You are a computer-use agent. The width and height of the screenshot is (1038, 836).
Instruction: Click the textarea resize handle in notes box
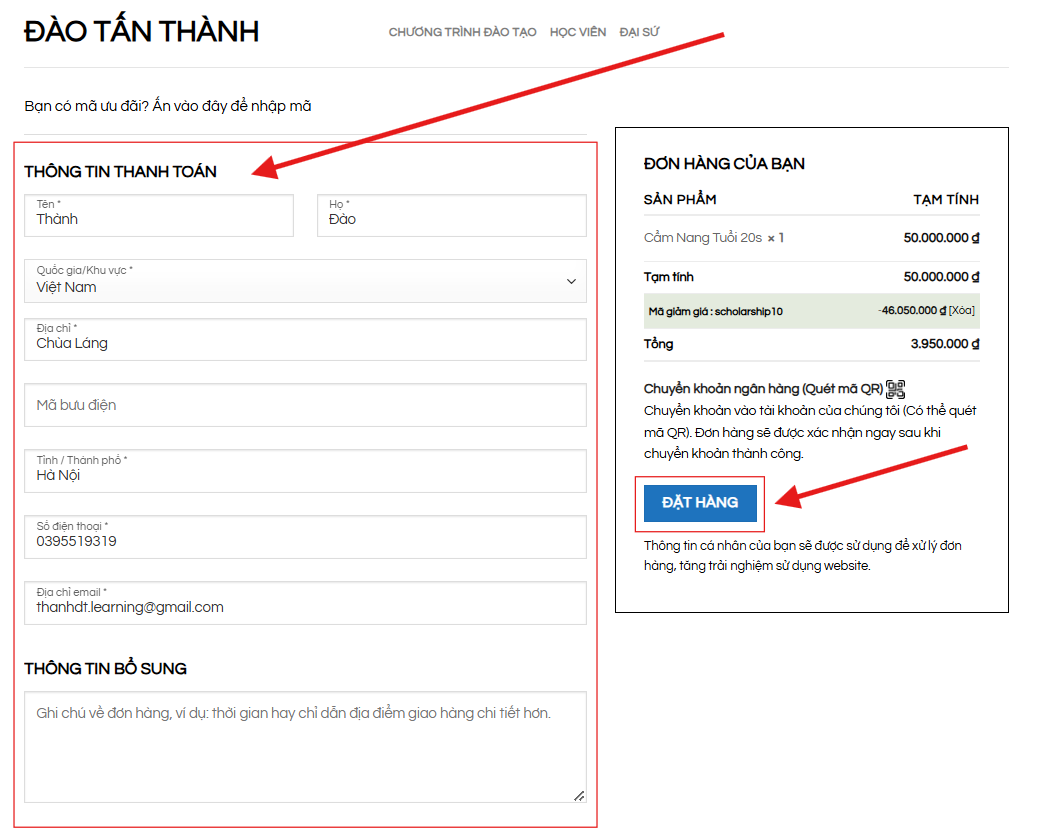(x=578, y=795)
